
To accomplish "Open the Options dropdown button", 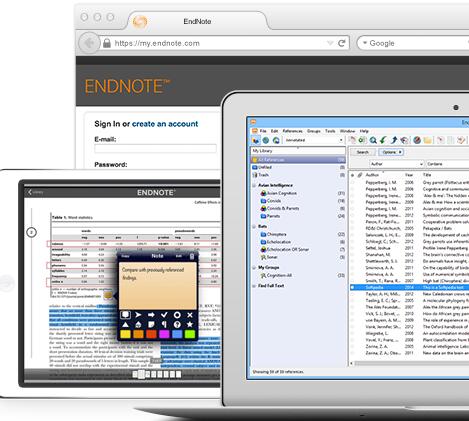I will coord(391,152).
